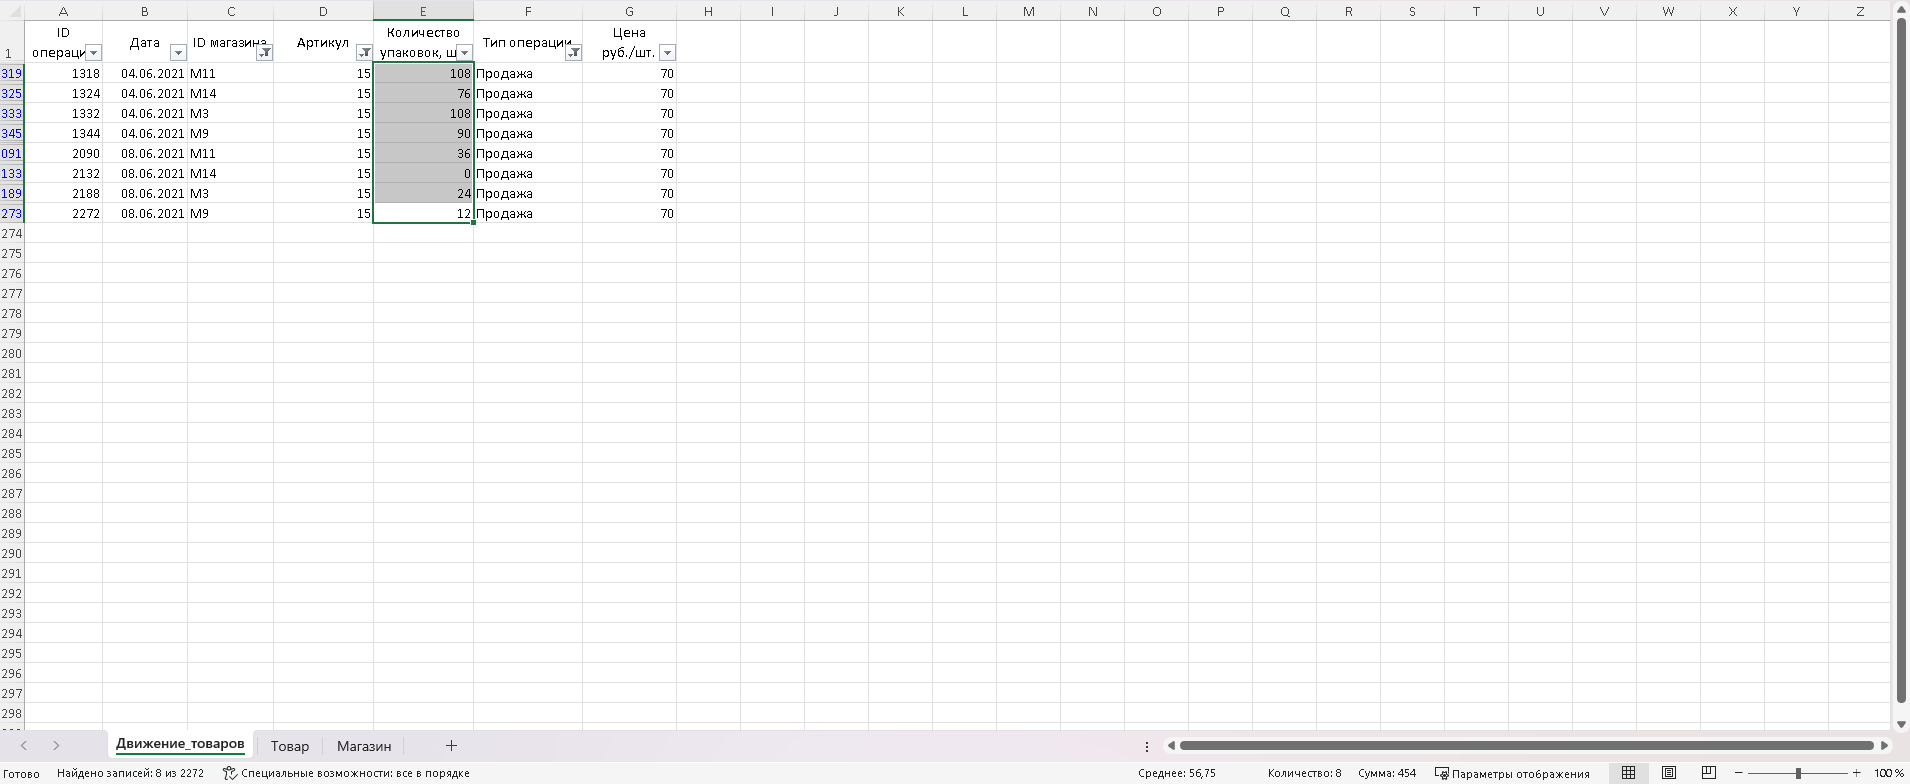Image resolution: width=1910 pixels, height=784 pixels.
Task: Expand the Дата column filter dropdown
Action: [178, 53]
